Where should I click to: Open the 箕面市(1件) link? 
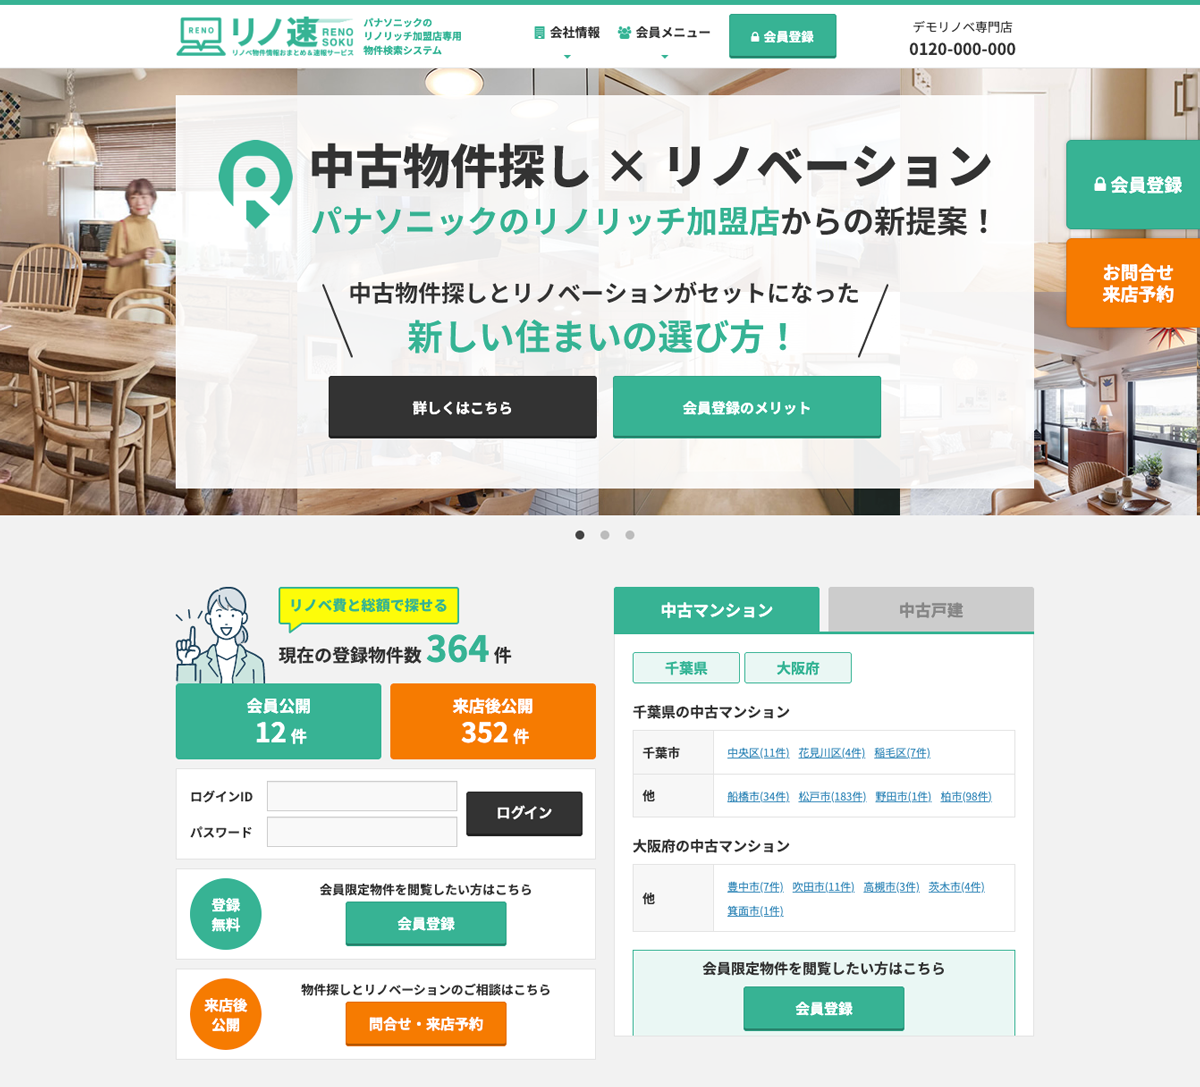pyautogui.click(x=755, y=911)
